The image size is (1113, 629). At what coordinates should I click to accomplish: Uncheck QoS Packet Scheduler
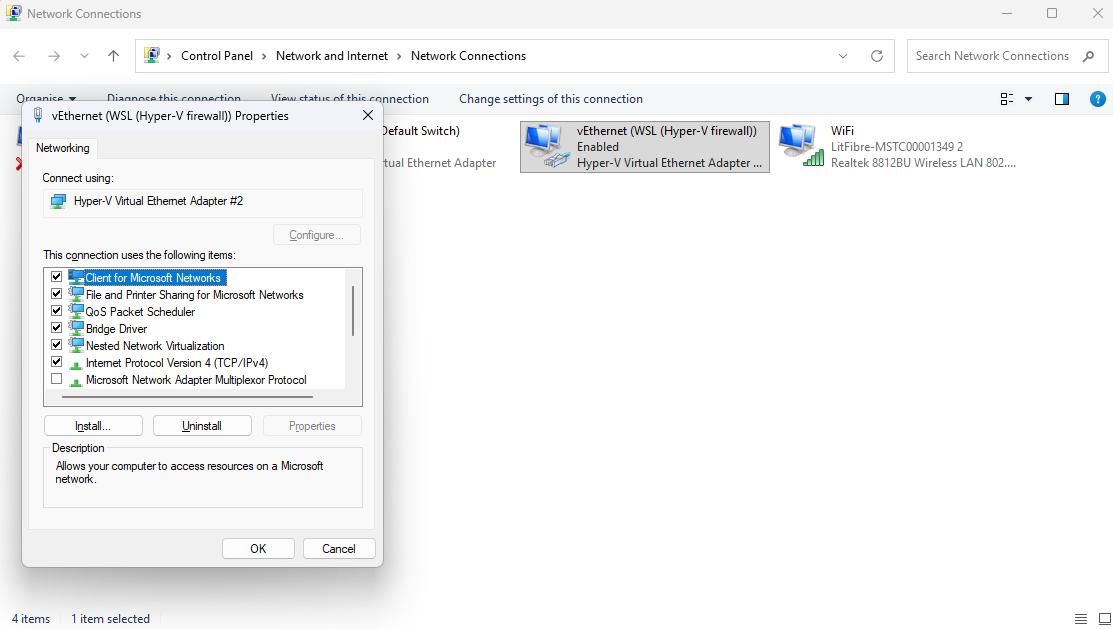coord(57,310)
